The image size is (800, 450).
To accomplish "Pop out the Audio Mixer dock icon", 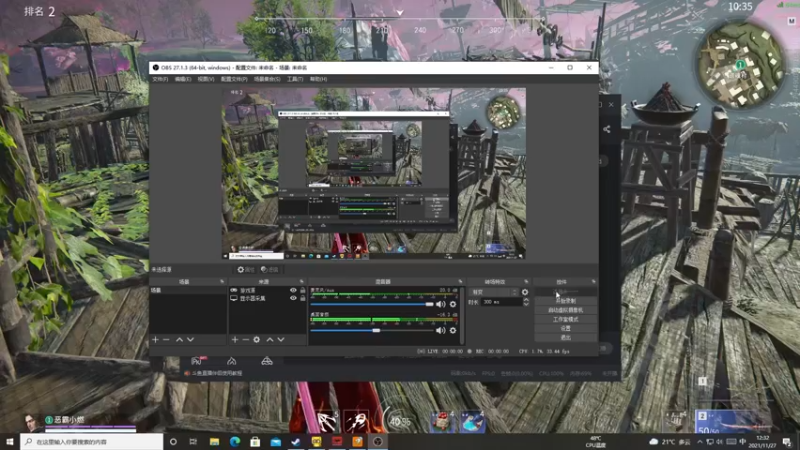I will [x=460, y=282].
